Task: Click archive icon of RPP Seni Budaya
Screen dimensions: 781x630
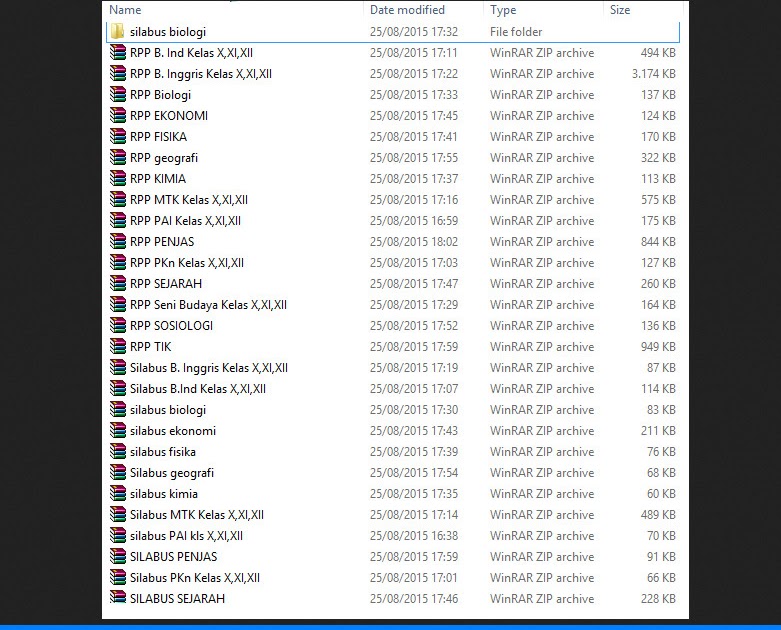Action: click(118, 304)
